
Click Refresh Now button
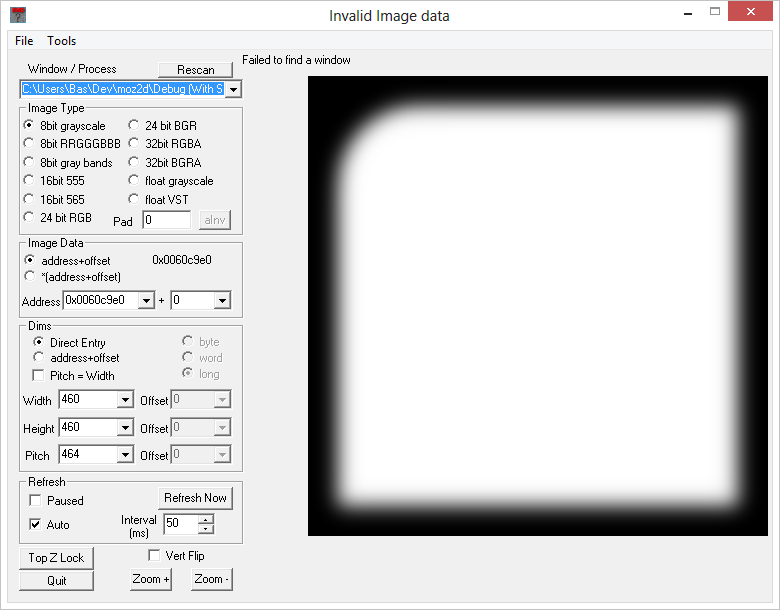pyautogui.click(x=195, y=498)
